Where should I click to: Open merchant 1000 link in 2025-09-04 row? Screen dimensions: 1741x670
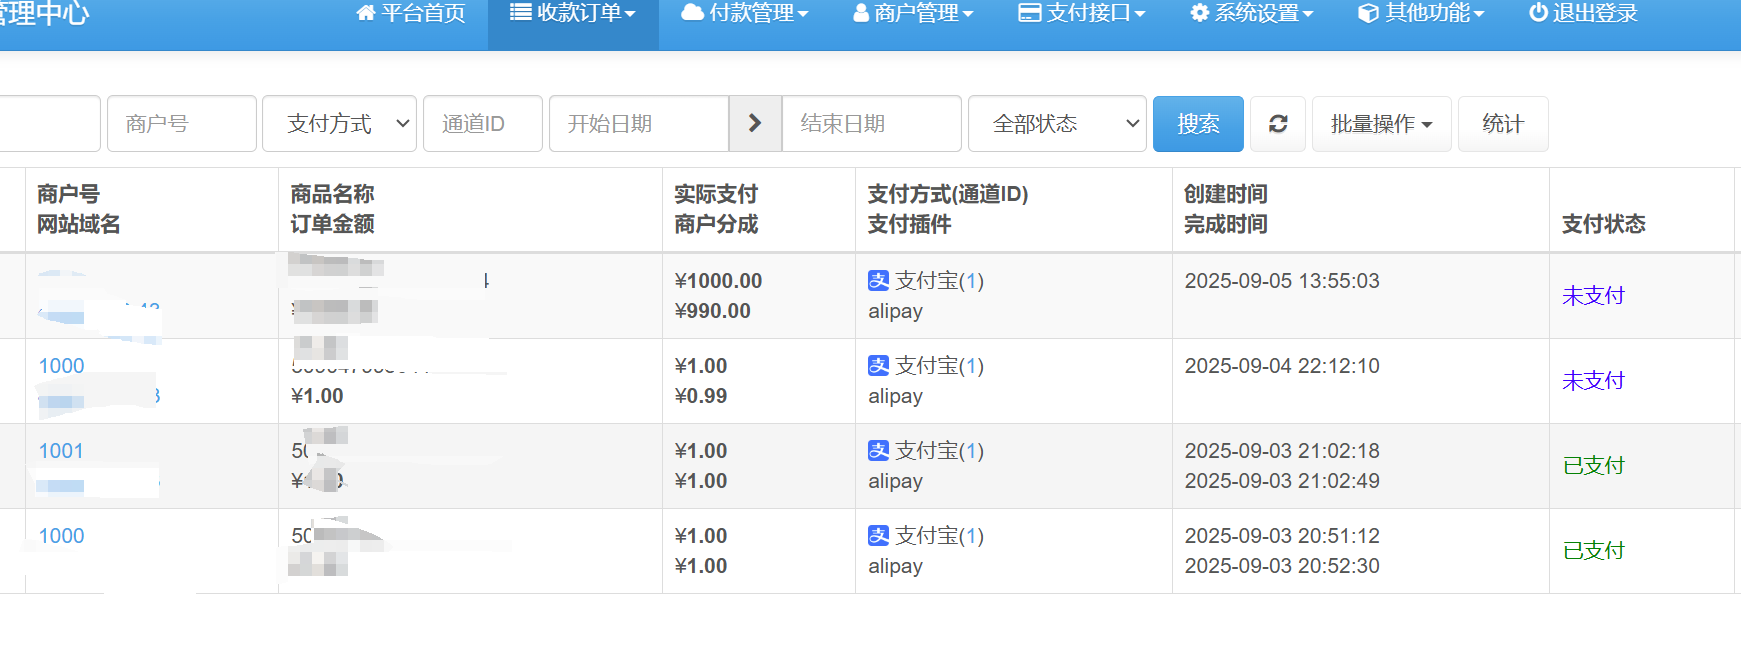coord(61,366)
